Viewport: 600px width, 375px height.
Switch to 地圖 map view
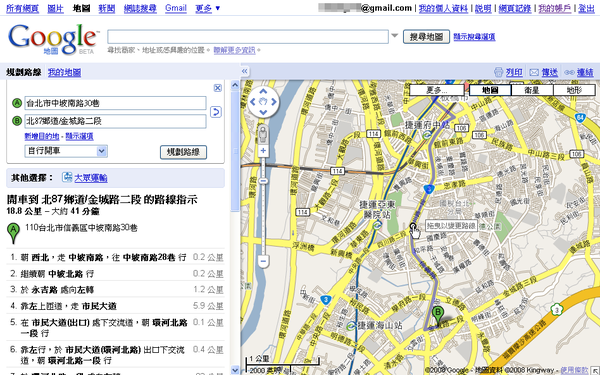tap(490, 90)
